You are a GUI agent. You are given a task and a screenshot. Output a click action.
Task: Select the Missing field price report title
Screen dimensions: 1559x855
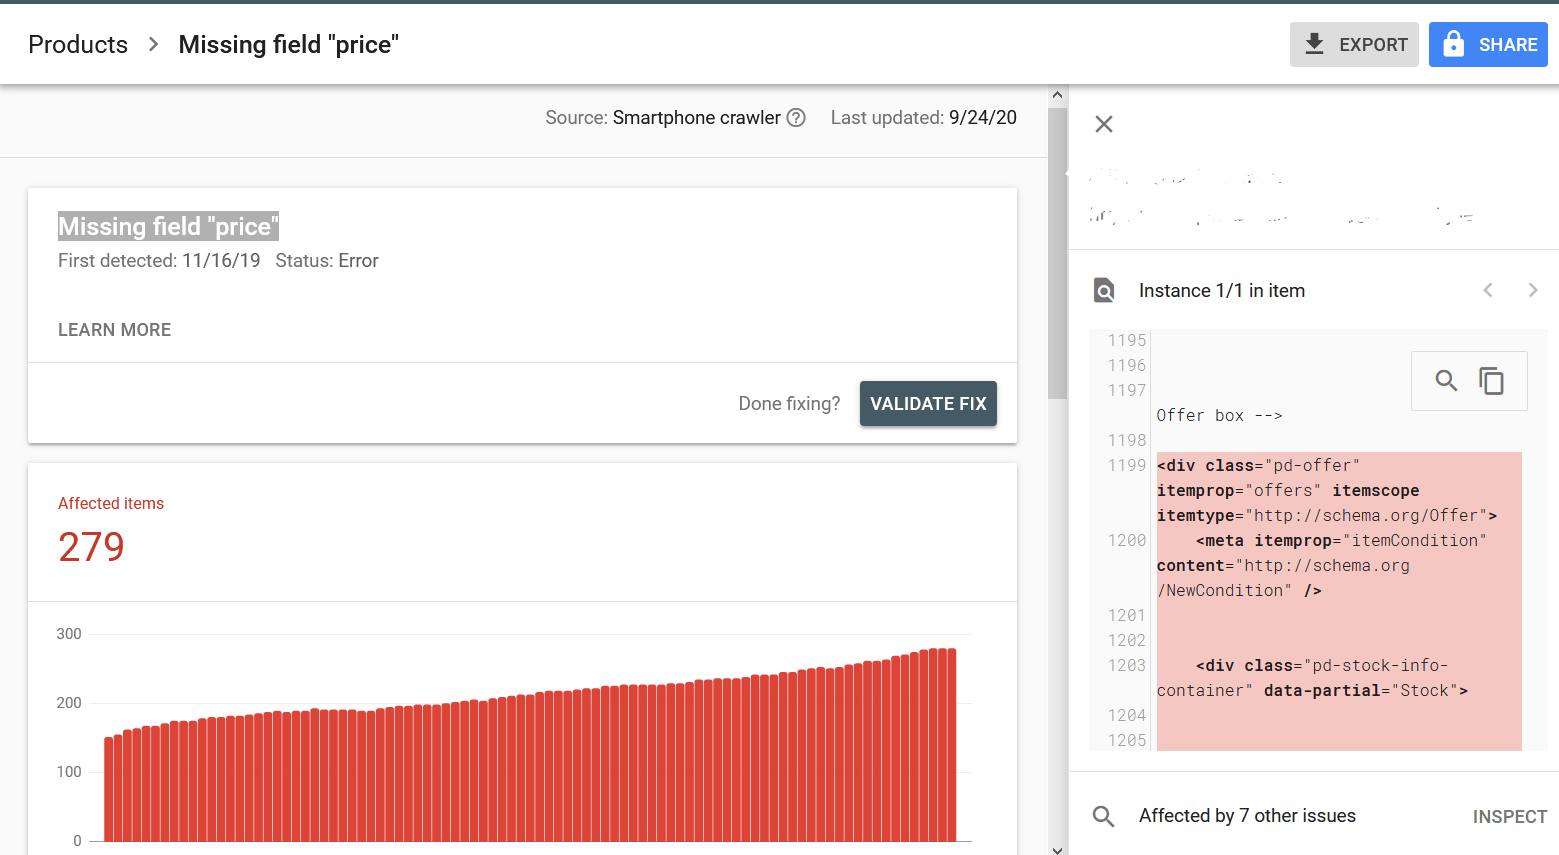(167, 226)
